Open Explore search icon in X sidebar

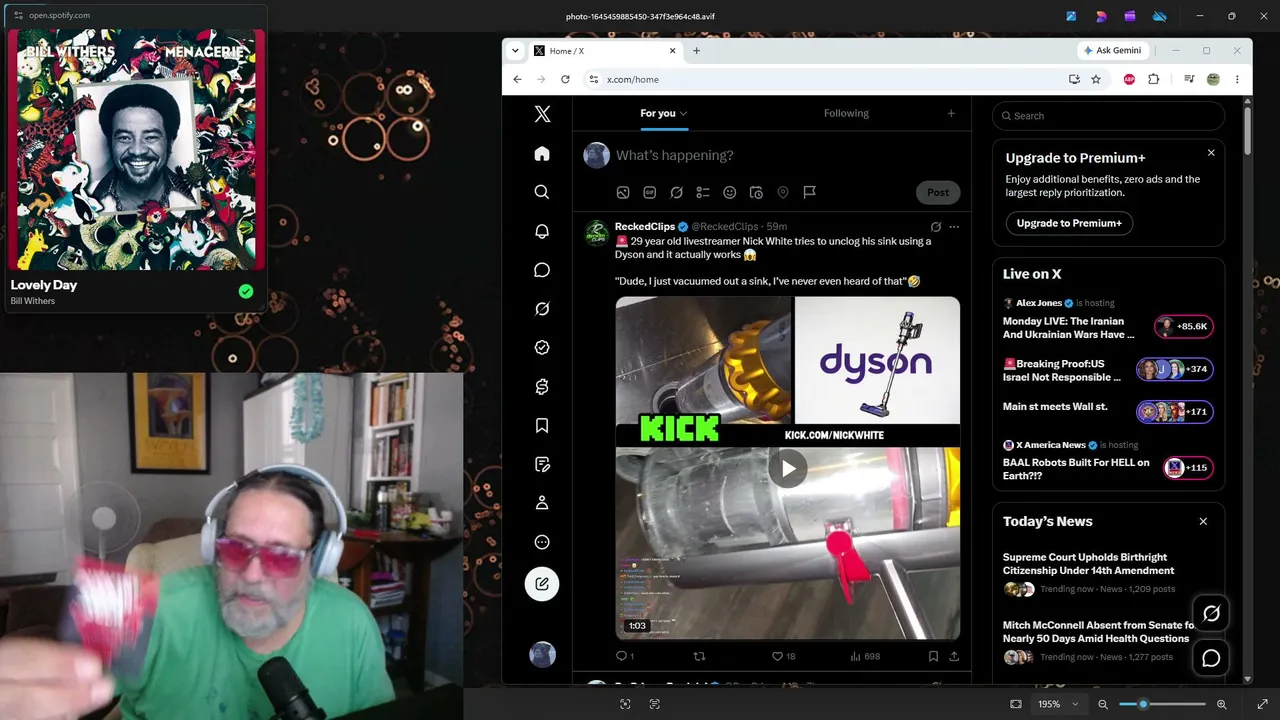[x=542, y=192]
